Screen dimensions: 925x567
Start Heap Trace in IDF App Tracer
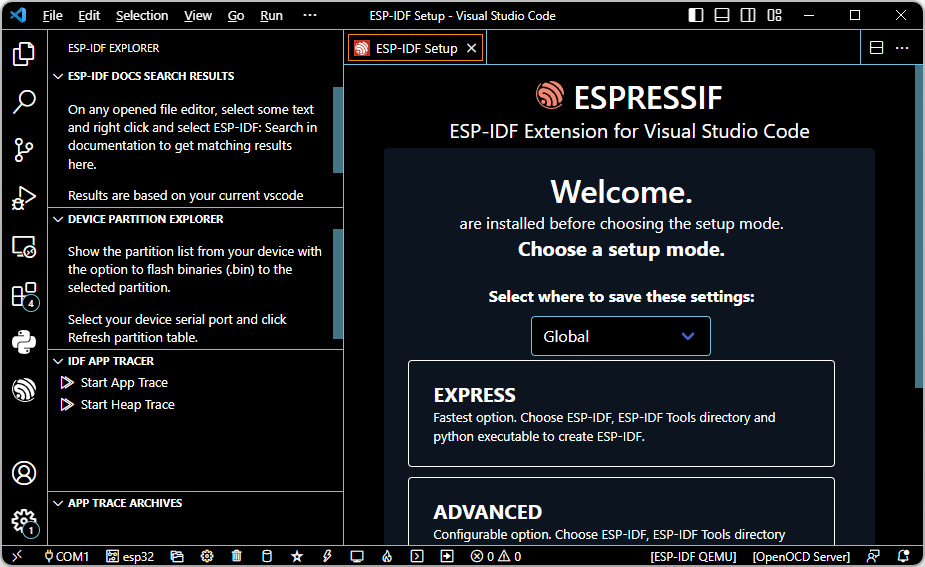[x=127, y=405]
